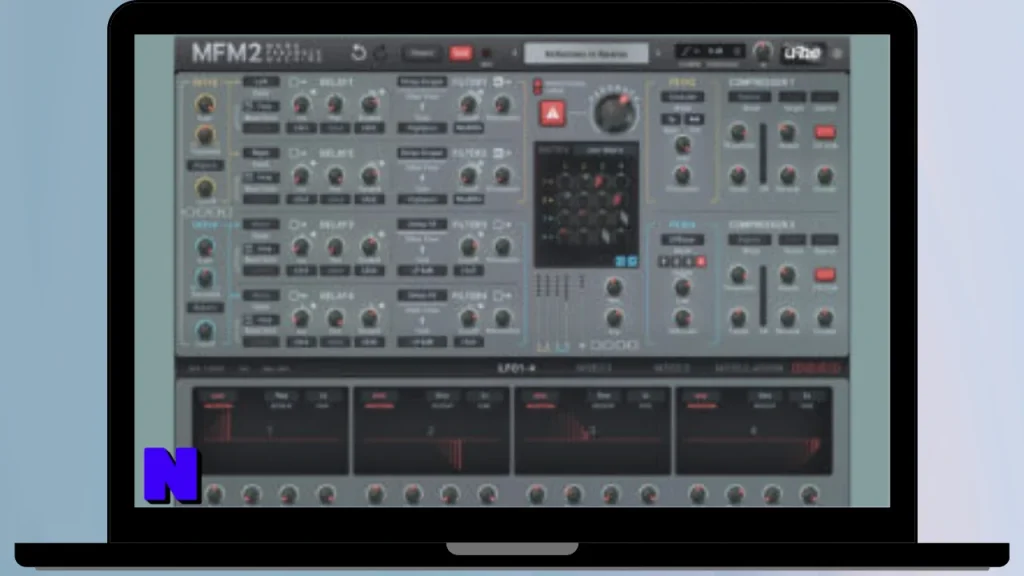Click the link icon next to Delay 3 label

click(297, 225)
